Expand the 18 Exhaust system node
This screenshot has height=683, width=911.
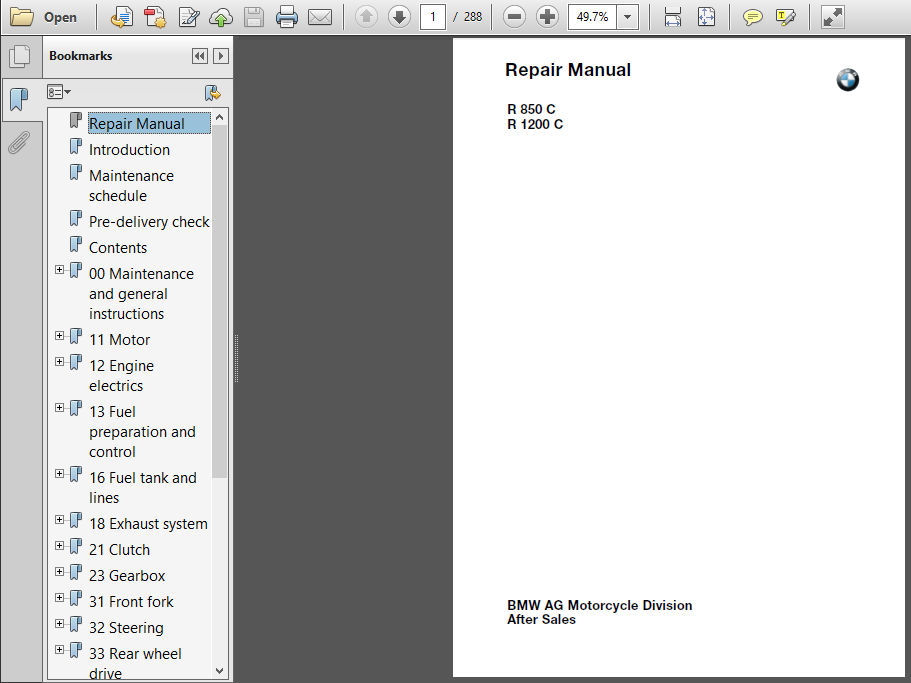59,520
